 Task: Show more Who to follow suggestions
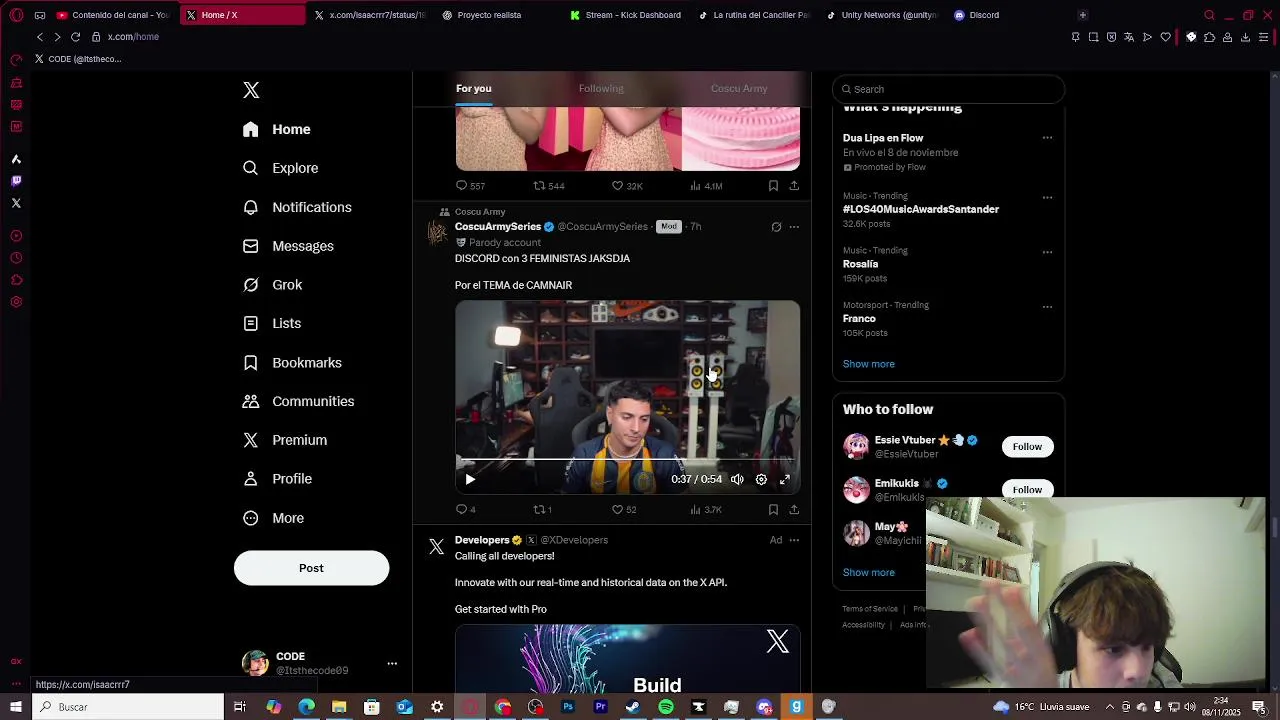(x=868, y=573)
